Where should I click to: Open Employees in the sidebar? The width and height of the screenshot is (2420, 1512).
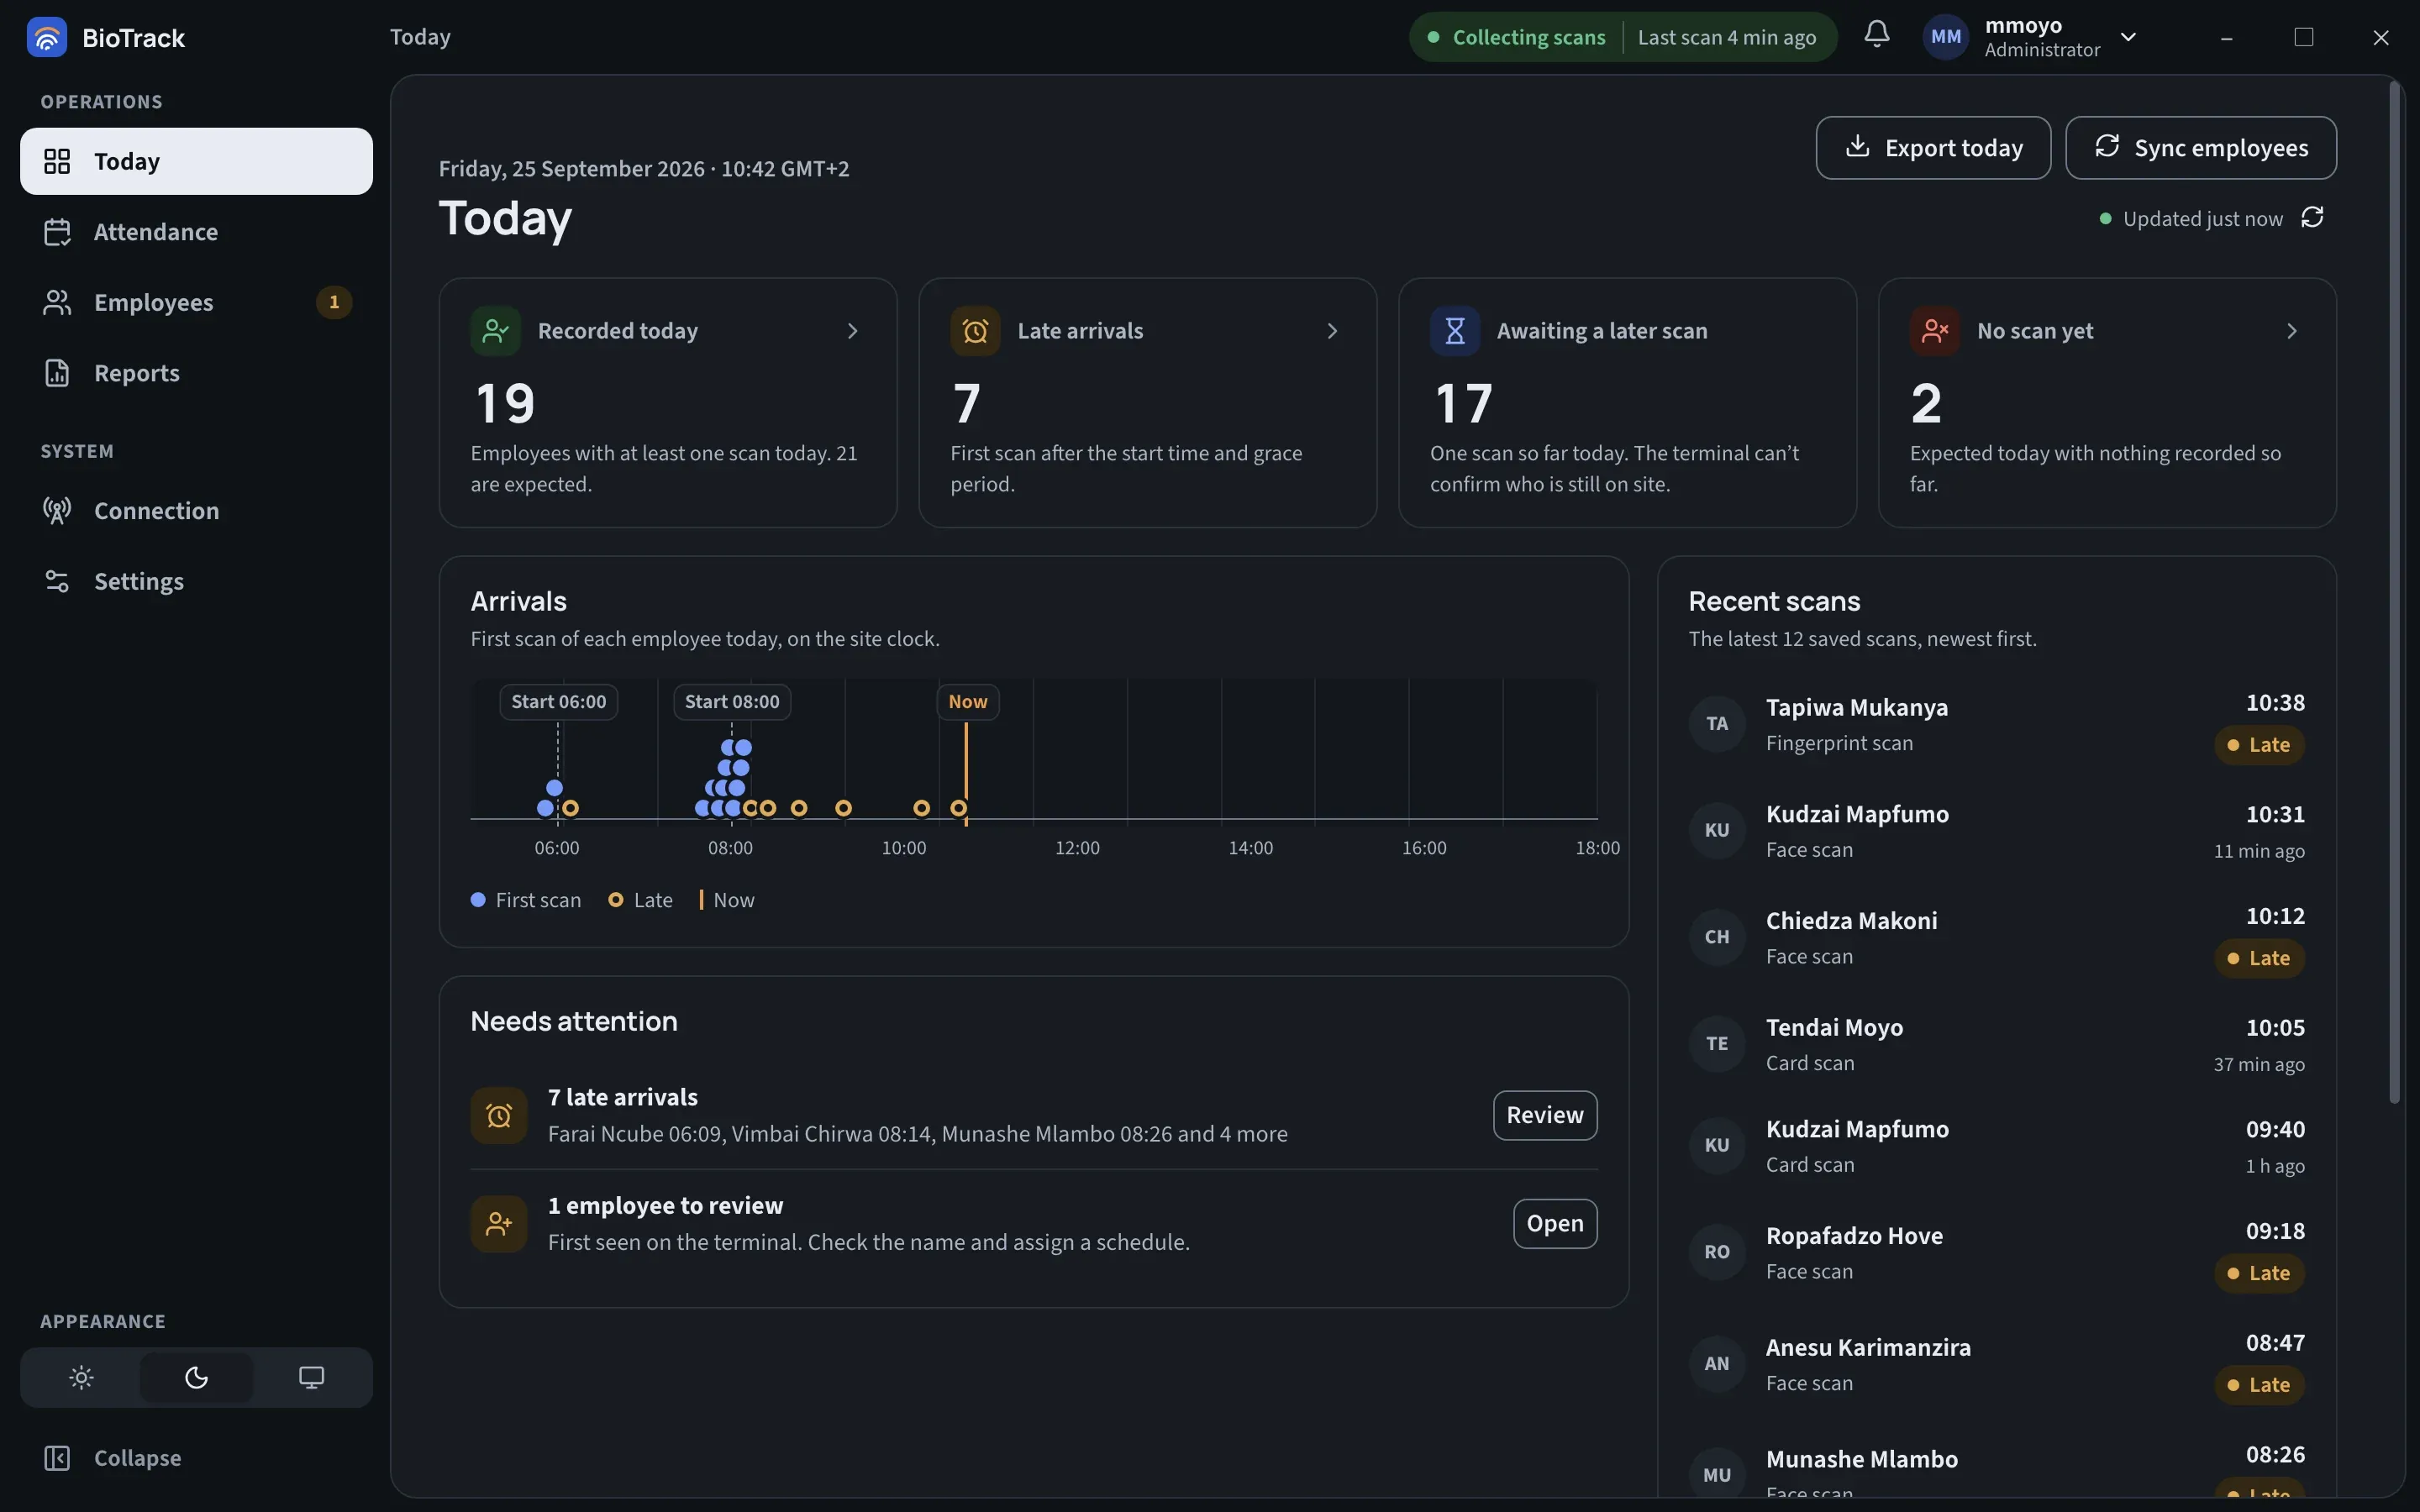coord(196,302)
